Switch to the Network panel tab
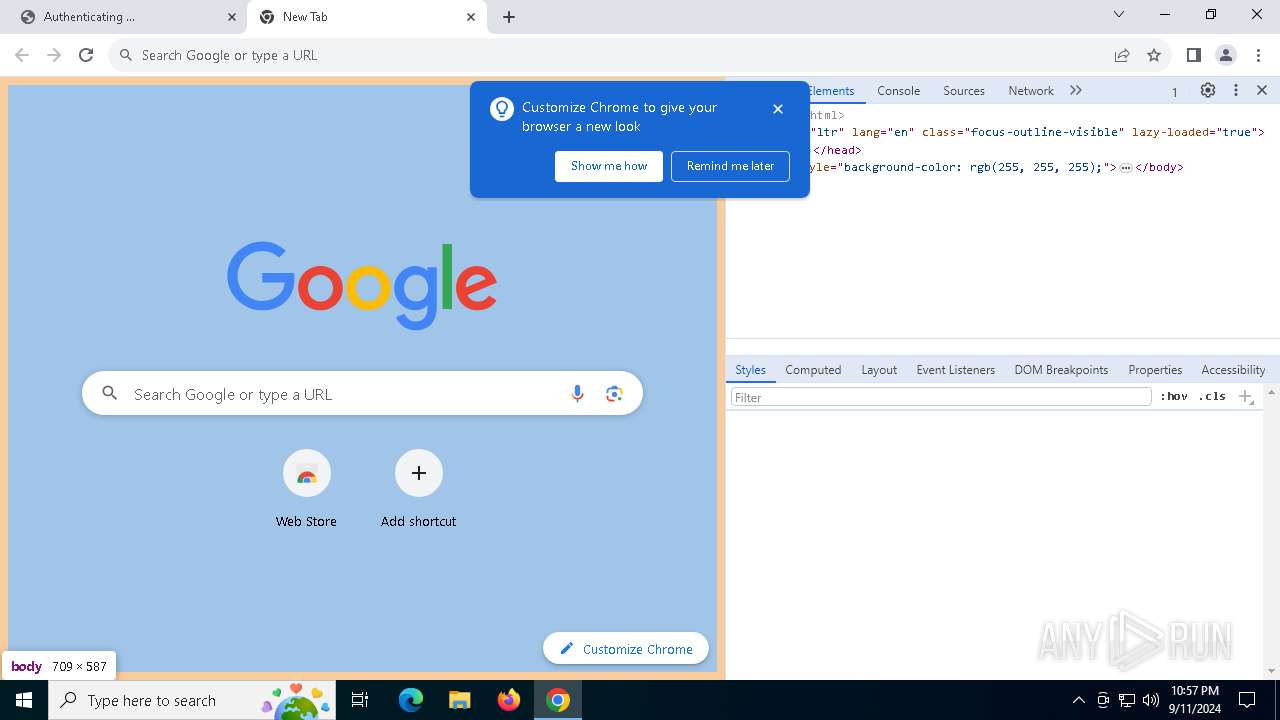The image size is (1280, 720). [x=1031, y=90]
